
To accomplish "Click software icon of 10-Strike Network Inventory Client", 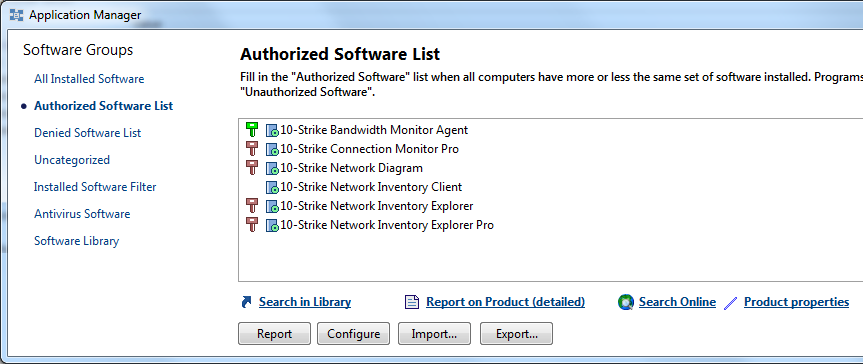I will coord(272,187).
